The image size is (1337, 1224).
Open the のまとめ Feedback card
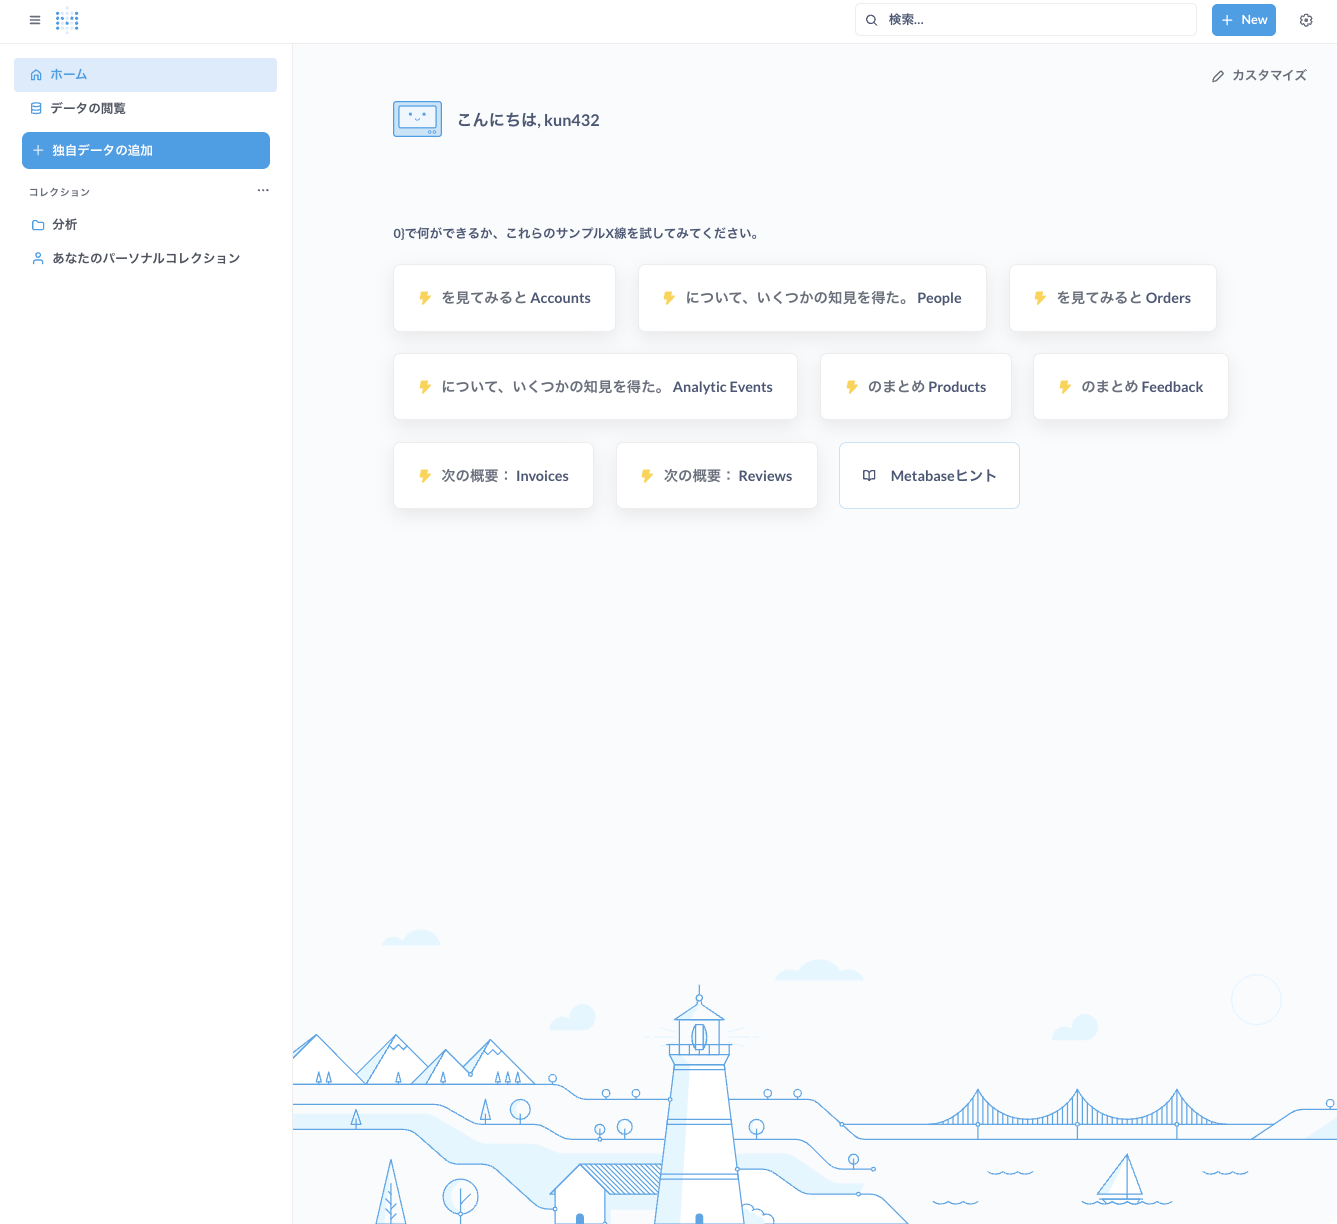pos(1130,387)
